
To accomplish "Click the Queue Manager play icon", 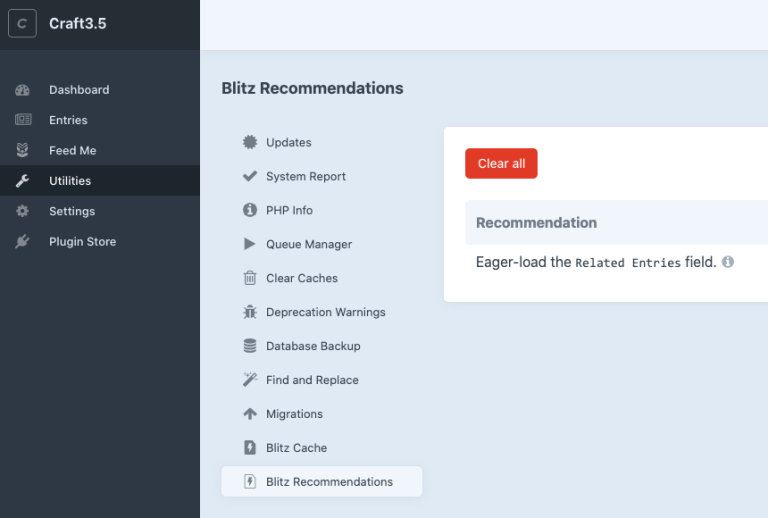I will tap(250, 244).
